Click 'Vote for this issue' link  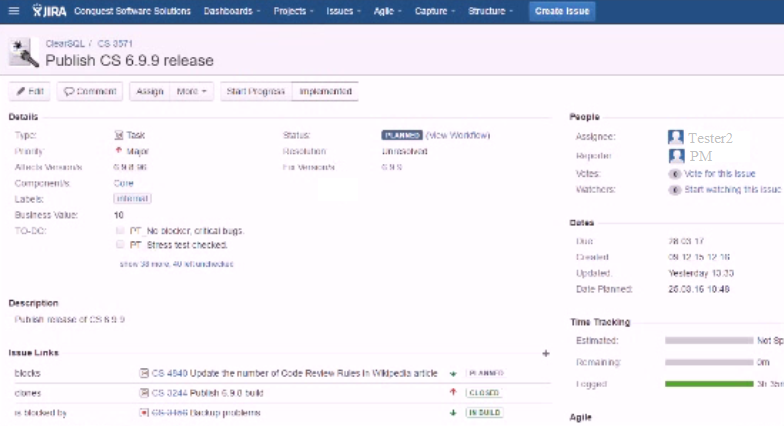pyautogui.click(x=720, y=174)
